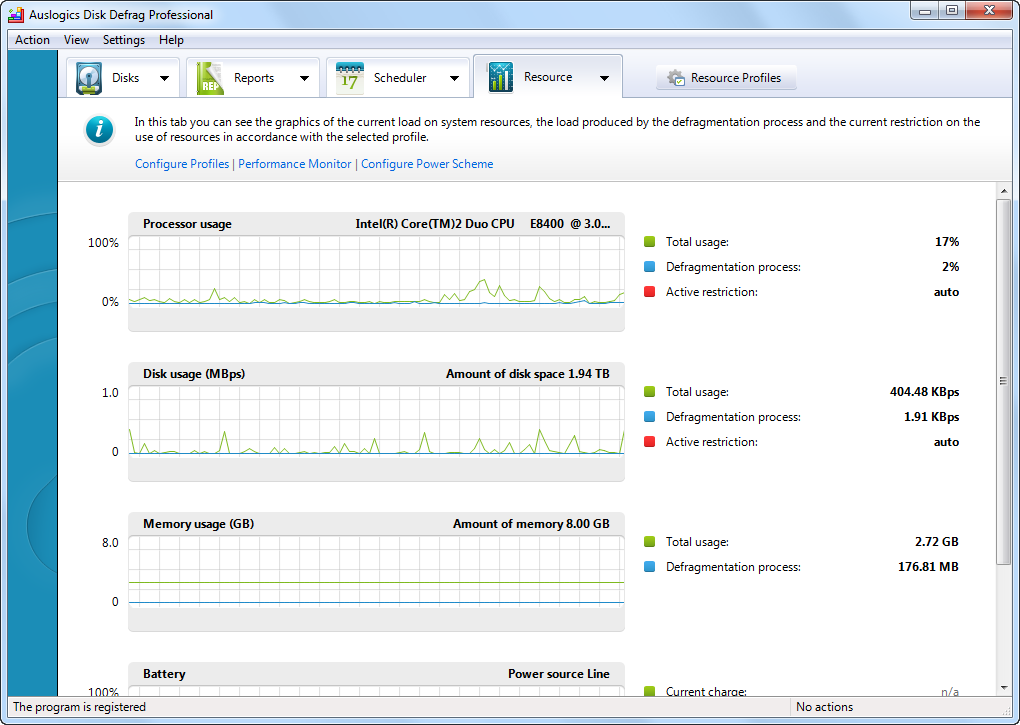Screen dimensions: 1020x725
Task: Close the Auslogics Disk Defrag window
Action: (x=989, y=10)
